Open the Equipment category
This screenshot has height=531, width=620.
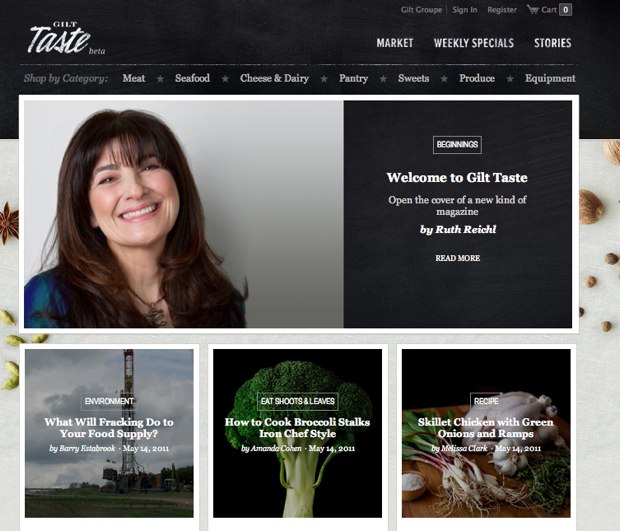pyautogui.click(x=550, y=78)
